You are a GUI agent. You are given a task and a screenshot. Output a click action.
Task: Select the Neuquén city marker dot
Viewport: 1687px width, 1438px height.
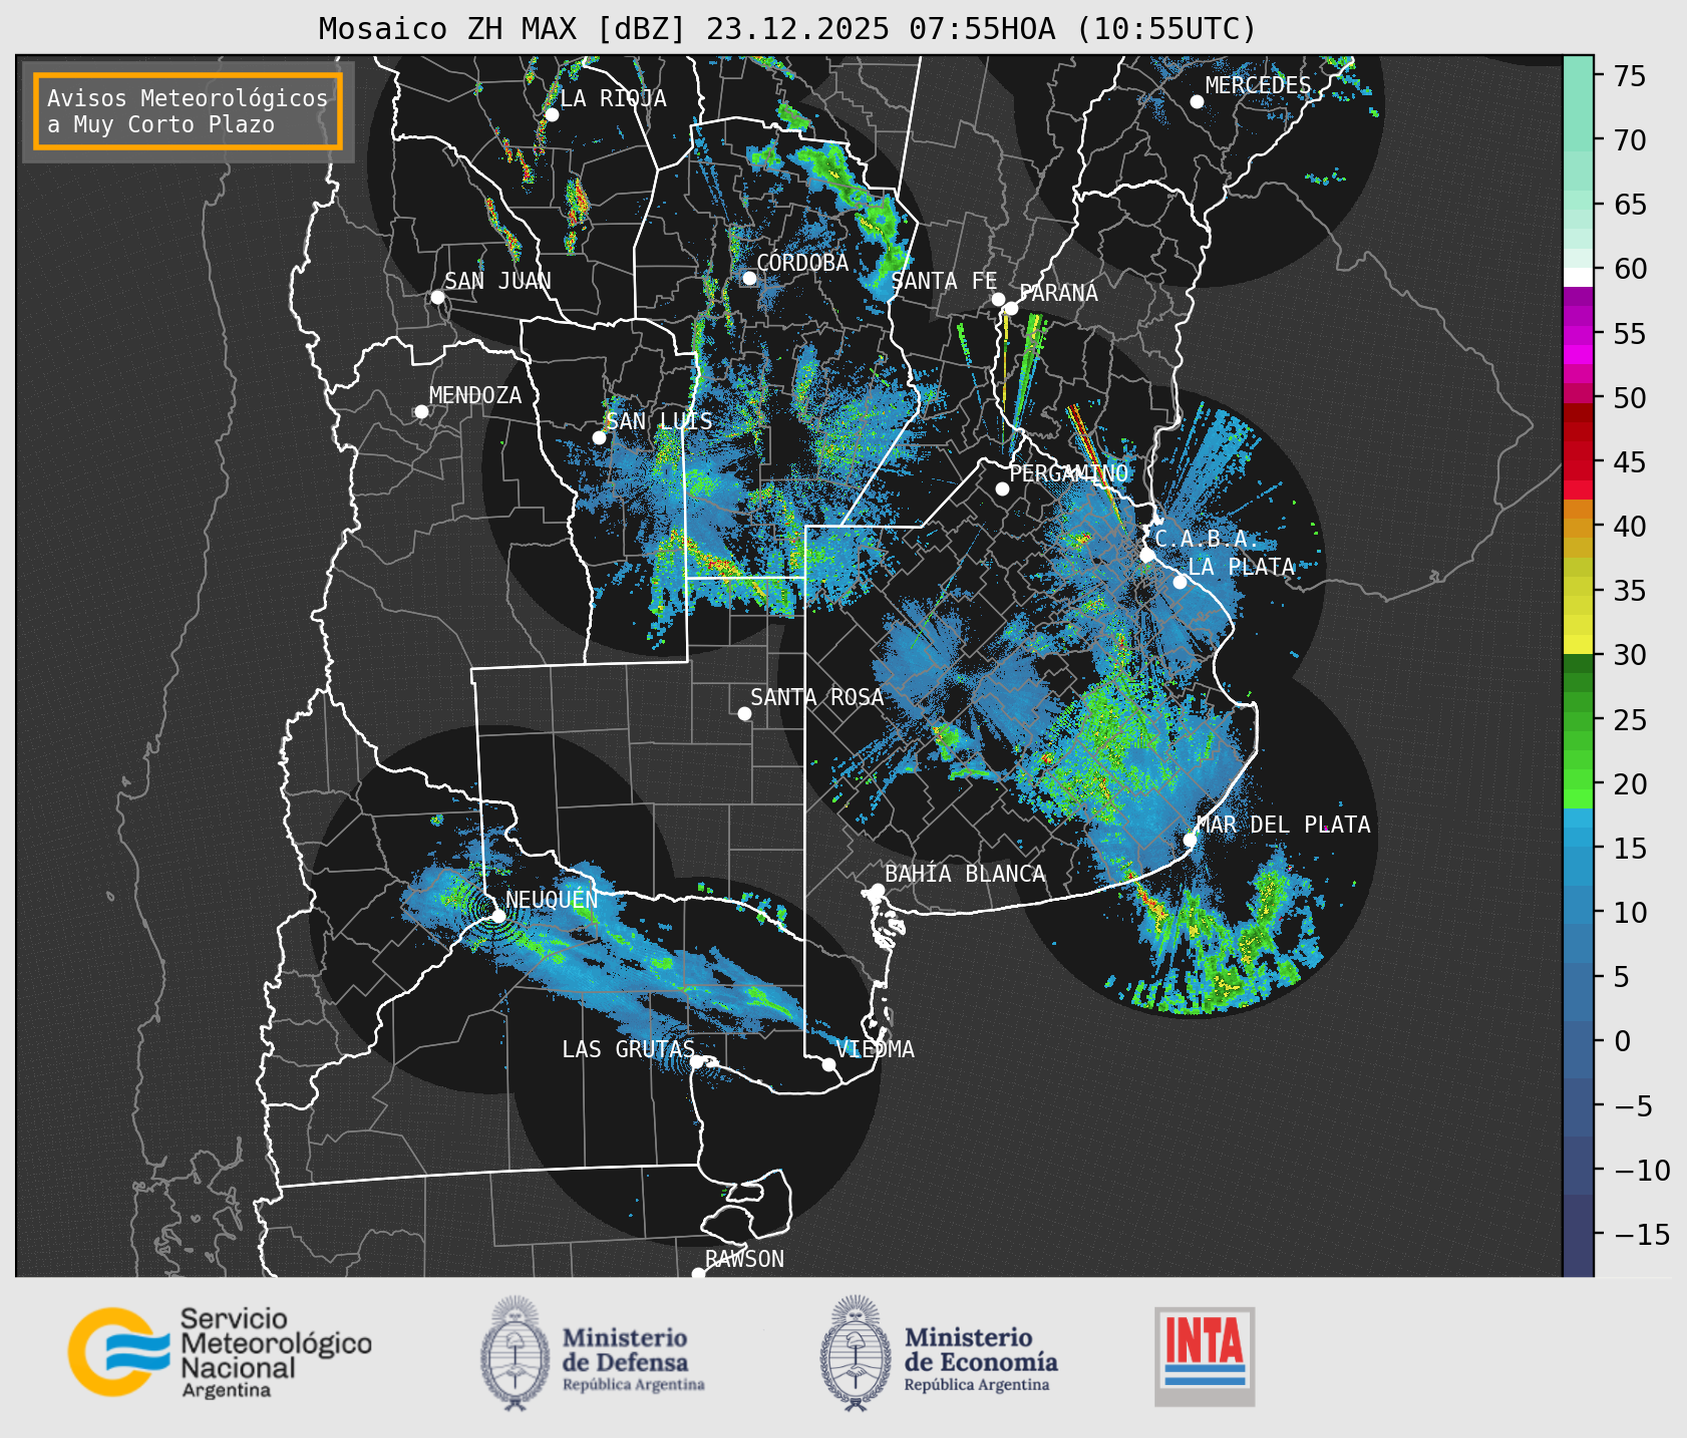[x=498, y=915]
